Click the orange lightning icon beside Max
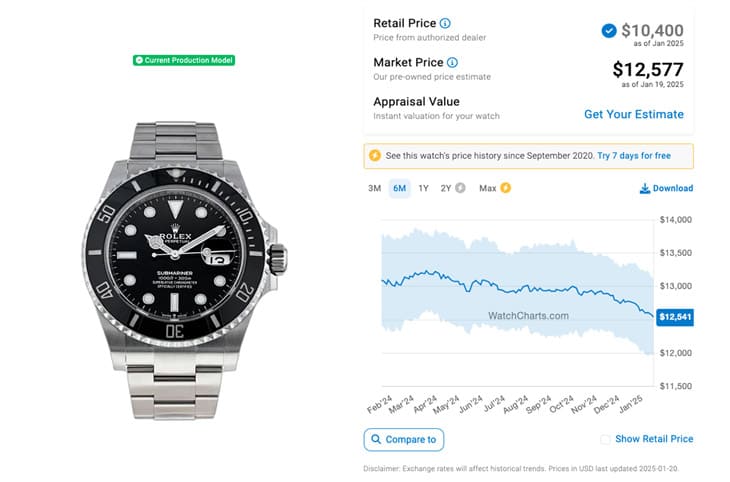The width and height of the screenshot is (730, 482). tap(505, 188)
